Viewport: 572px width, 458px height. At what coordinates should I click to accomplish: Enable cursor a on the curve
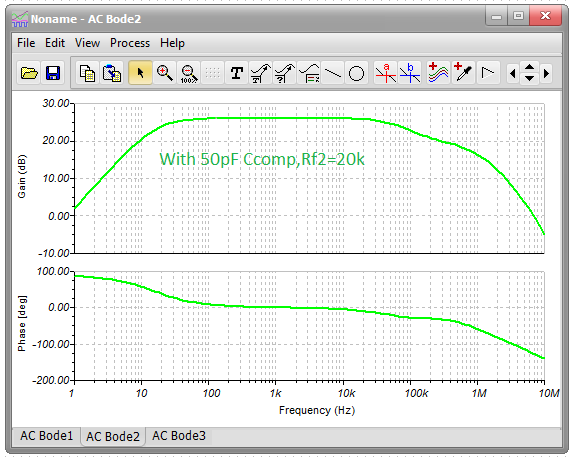386,73
